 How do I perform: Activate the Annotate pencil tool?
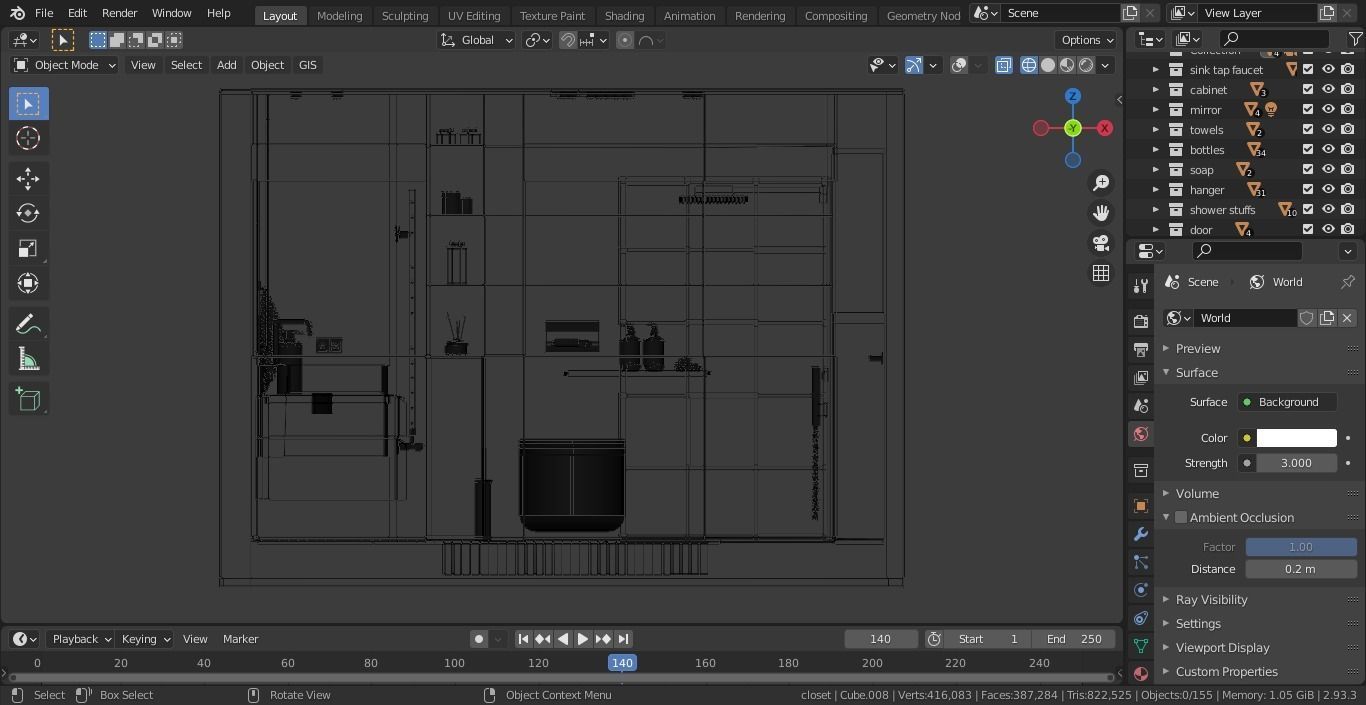(x=28, y=324)
